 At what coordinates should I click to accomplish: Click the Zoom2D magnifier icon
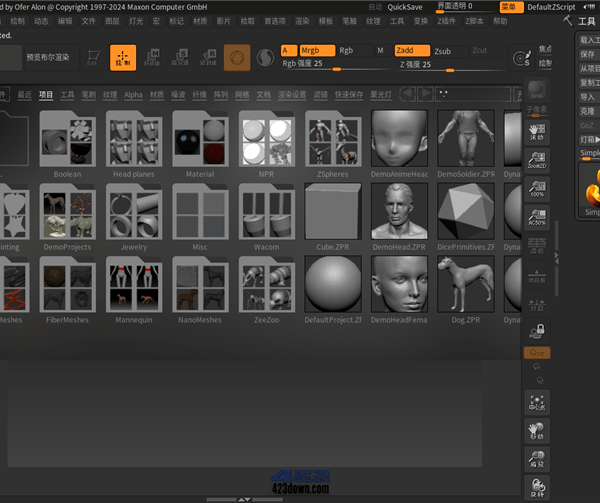point(537,158)
